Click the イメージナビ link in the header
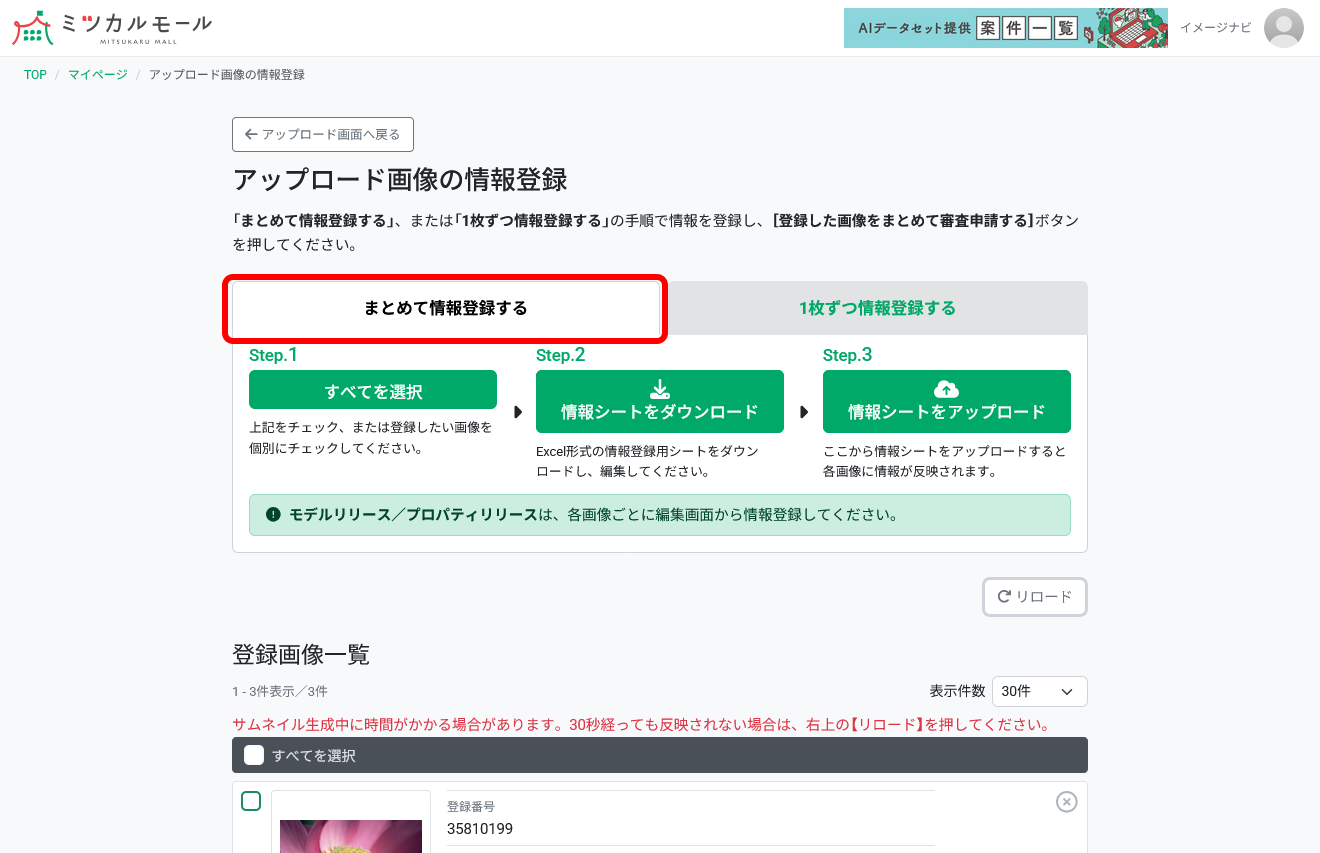1320x853 pixels. pyautogui.click(x=1214, y=28)
